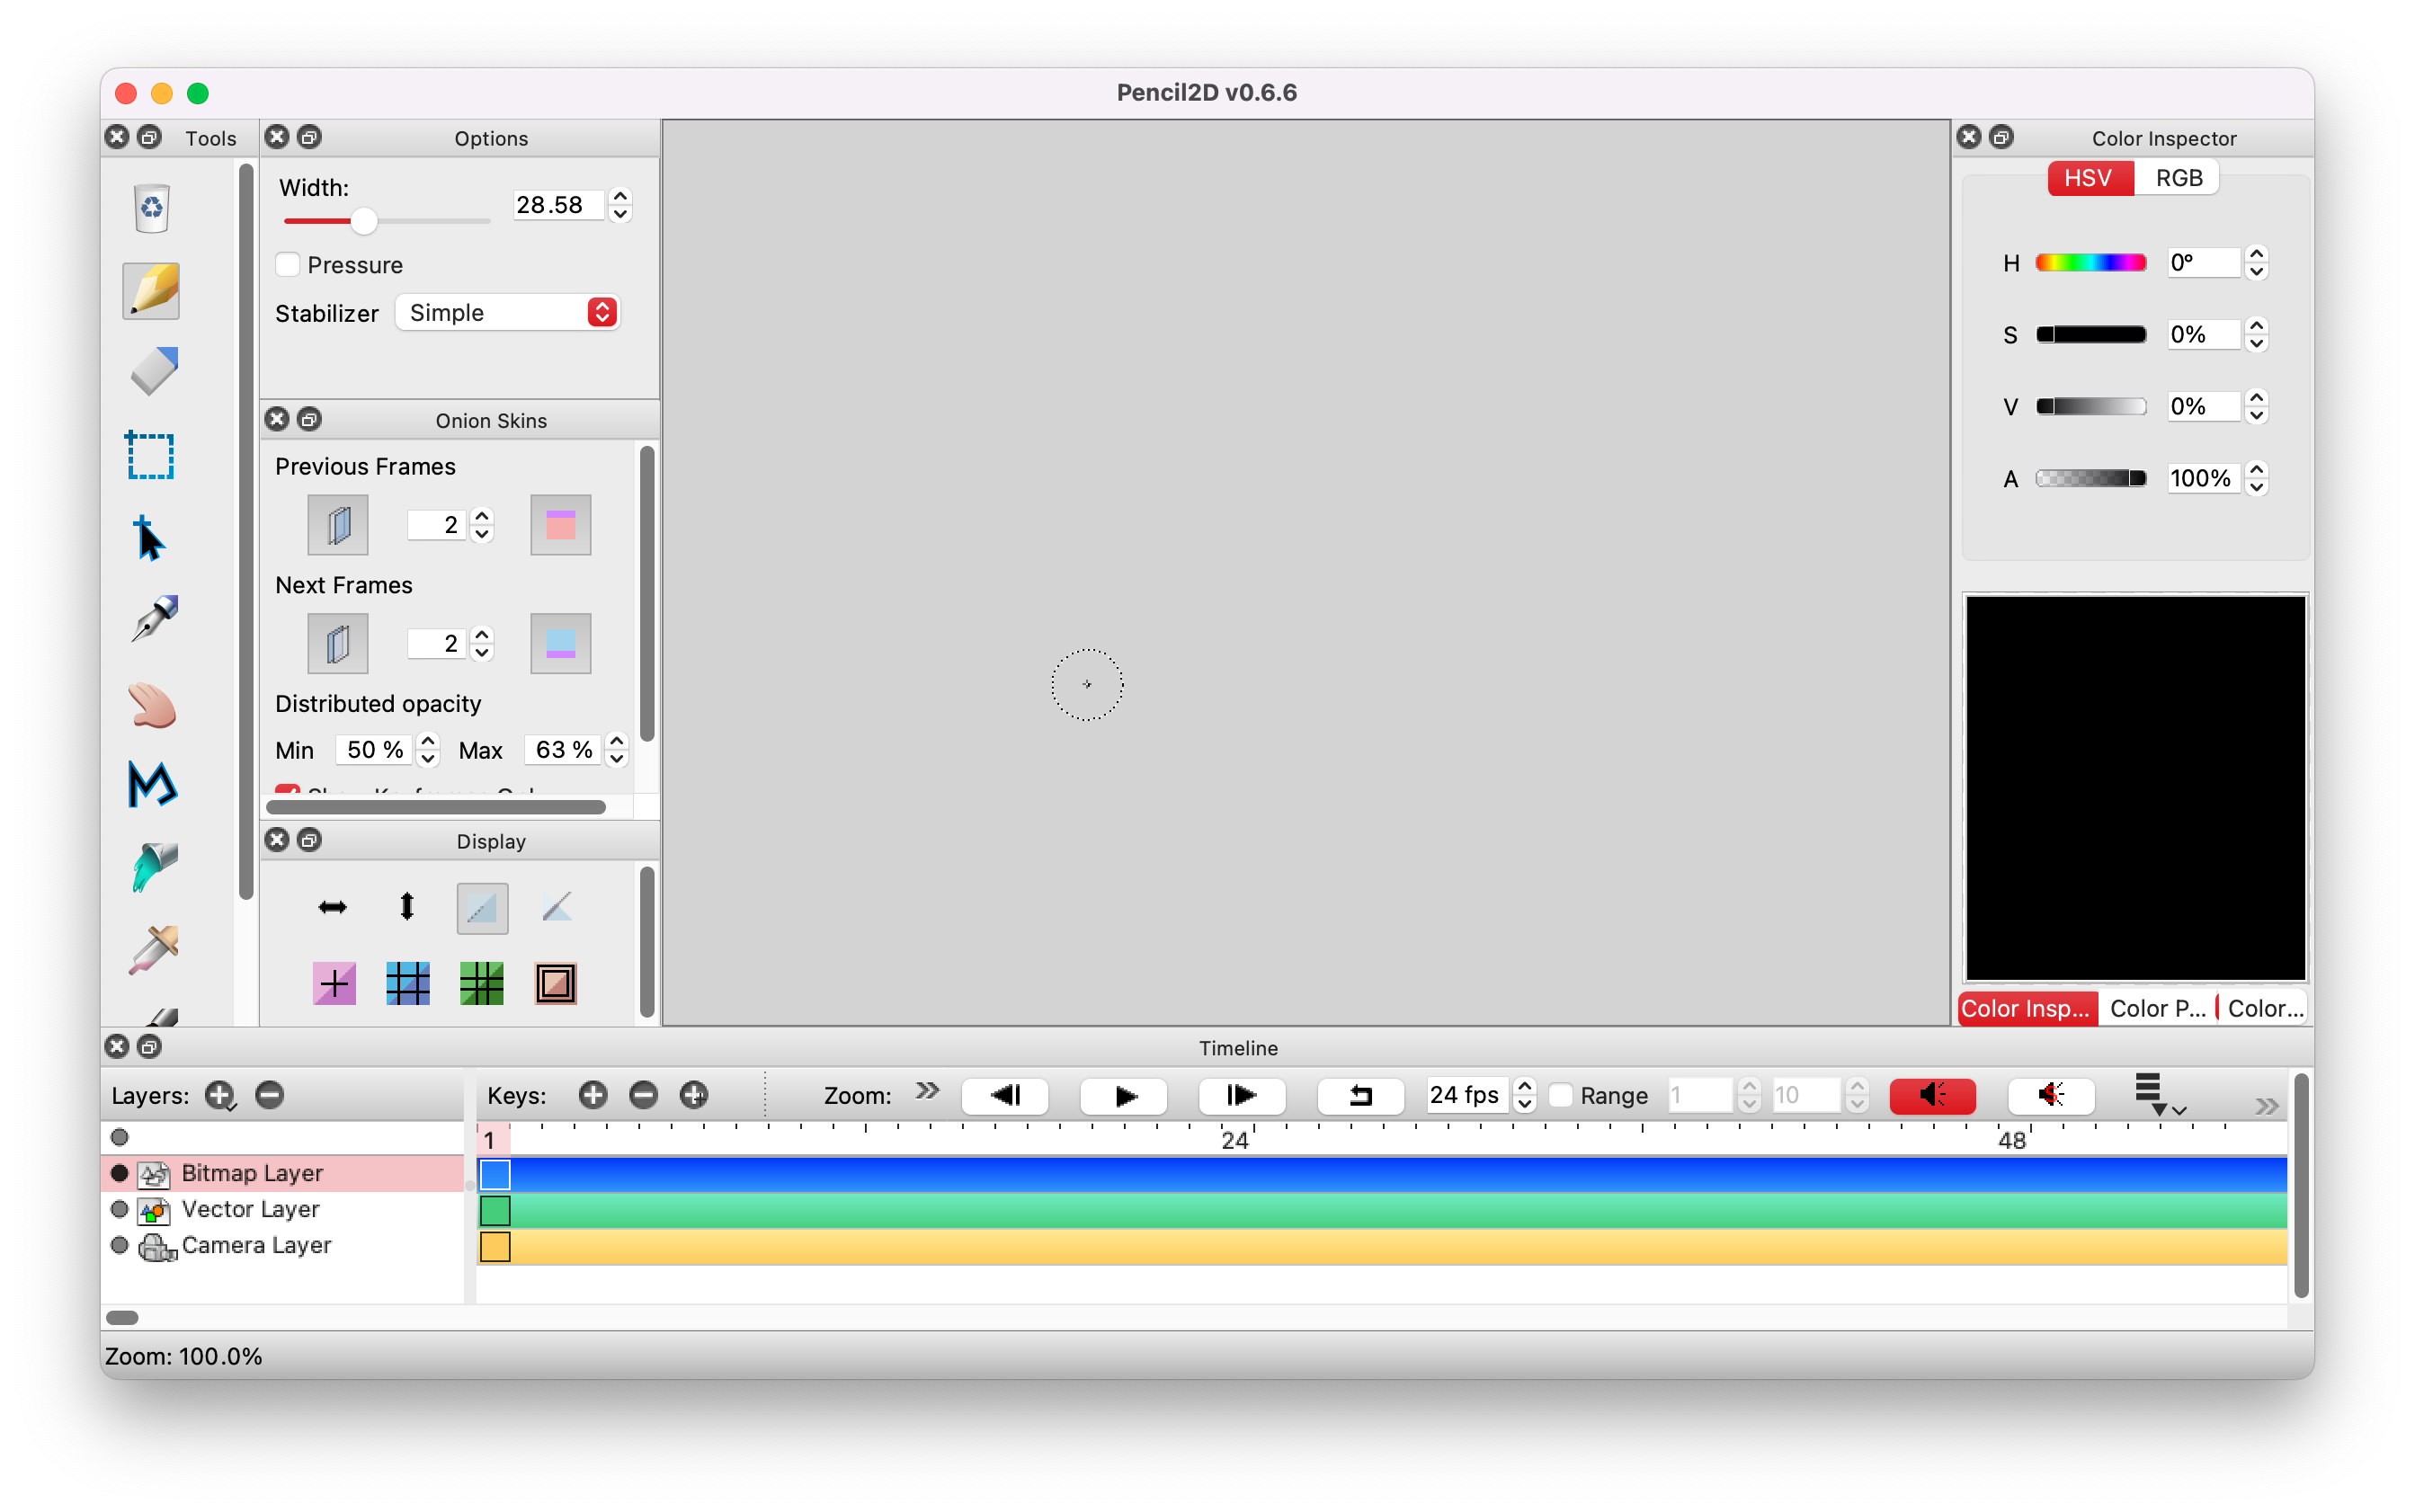Open the Color Inspector bottom tab
2415x1512 pixels.
[x=2026, y=1008]
